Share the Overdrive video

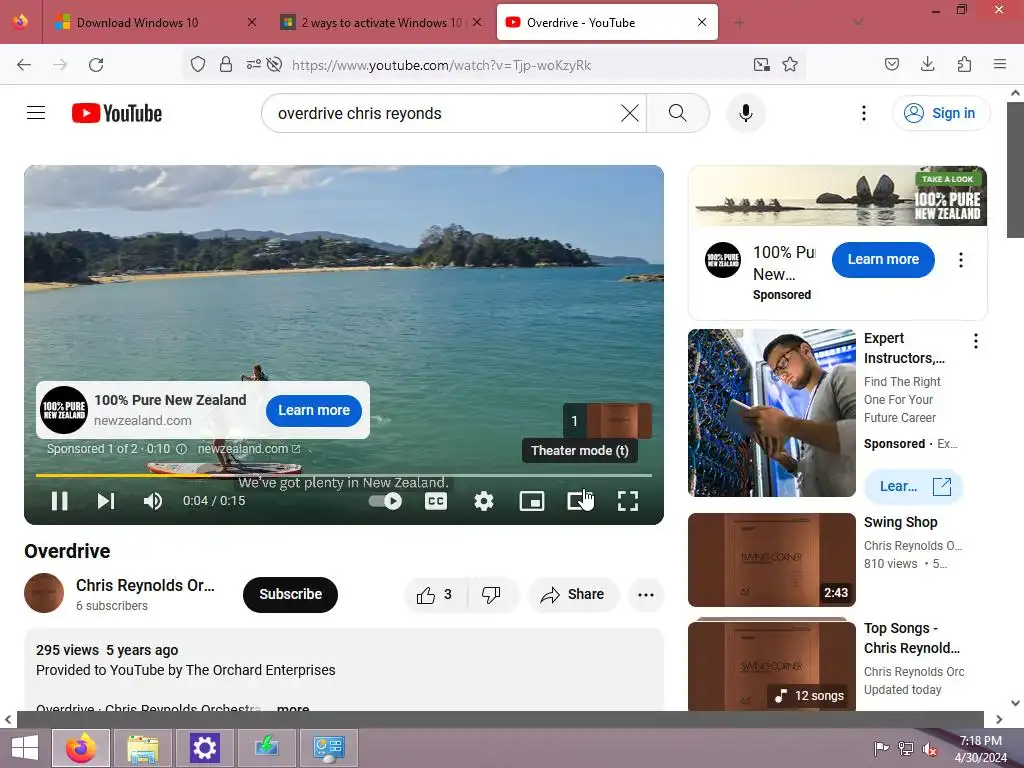coord(573,594)
